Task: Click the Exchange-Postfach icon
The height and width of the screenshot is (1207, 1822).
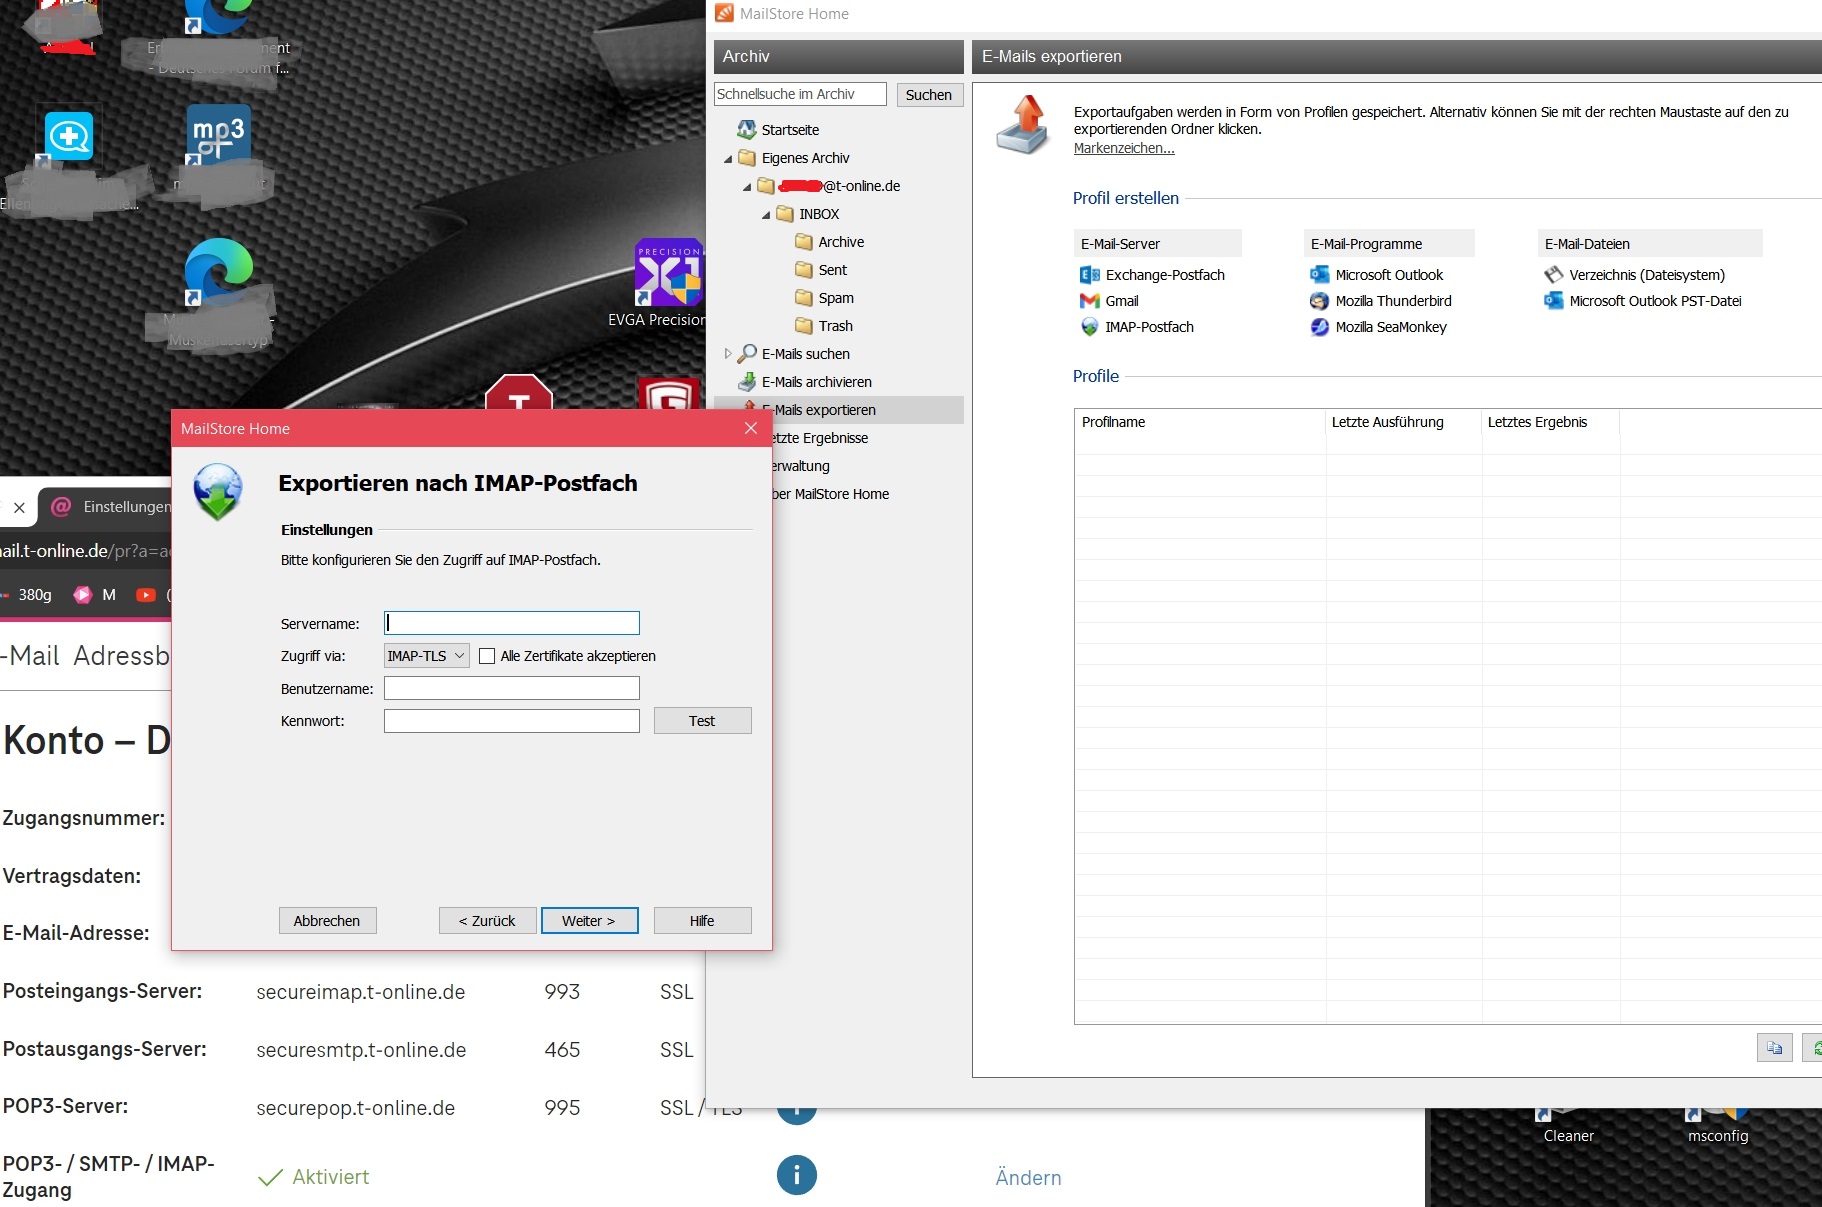Action: pyautogui.click(x=1090, y=275)
